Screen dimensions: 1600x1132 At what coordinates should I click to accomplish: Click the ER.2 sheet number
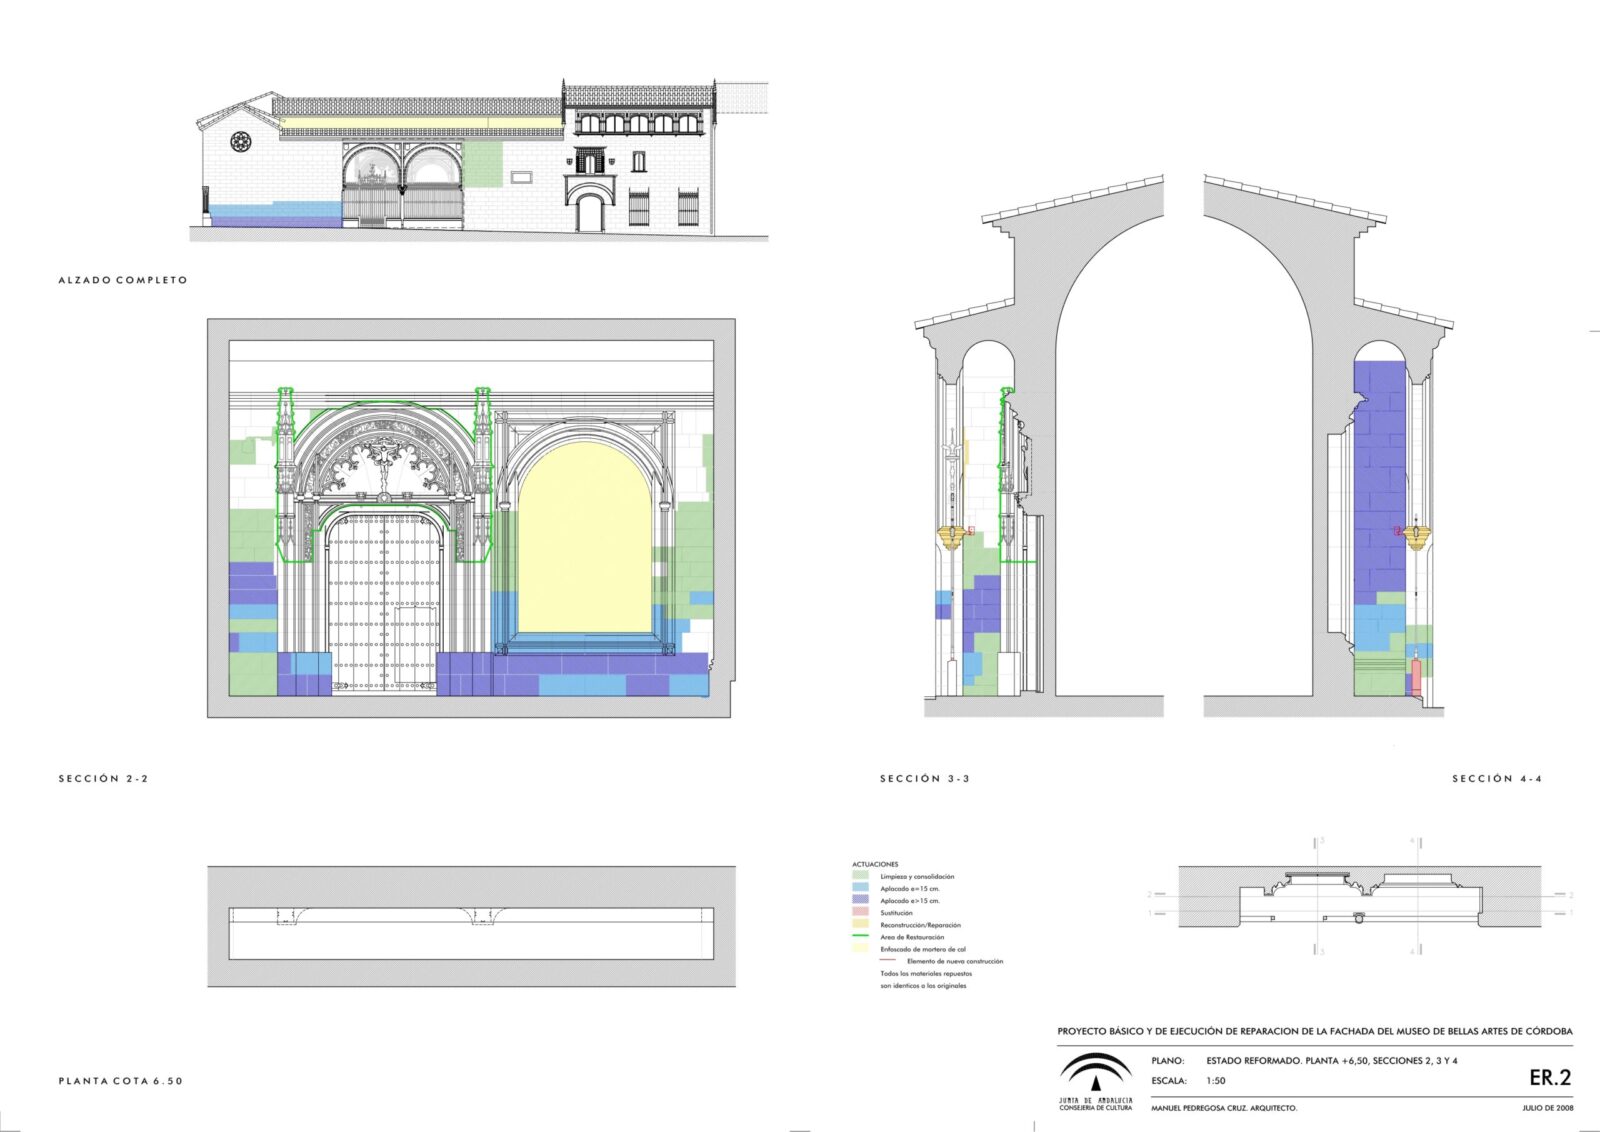click(1550, 1078)
